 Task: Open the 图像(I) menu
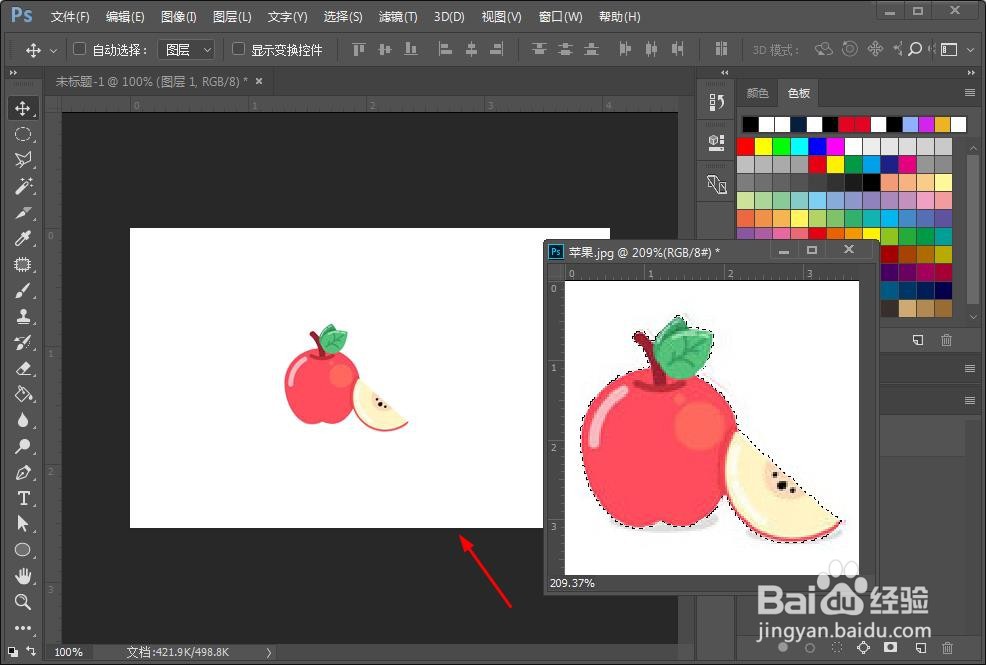pyautogui.click(x=179, y=17)
